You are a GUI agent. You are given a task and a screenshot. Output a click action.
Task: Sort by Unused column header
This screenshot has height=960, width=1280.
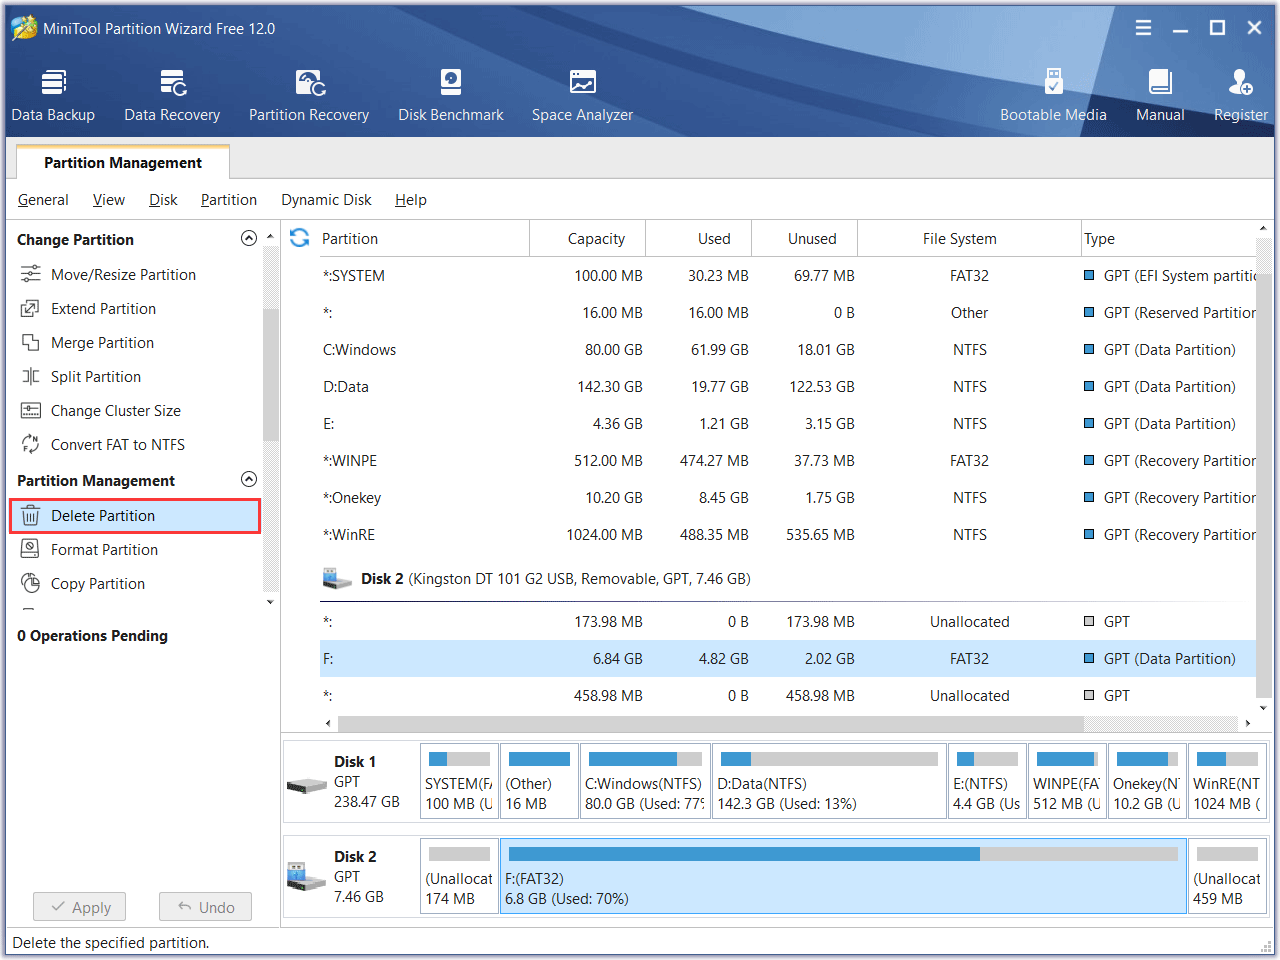tap(805, 238)
